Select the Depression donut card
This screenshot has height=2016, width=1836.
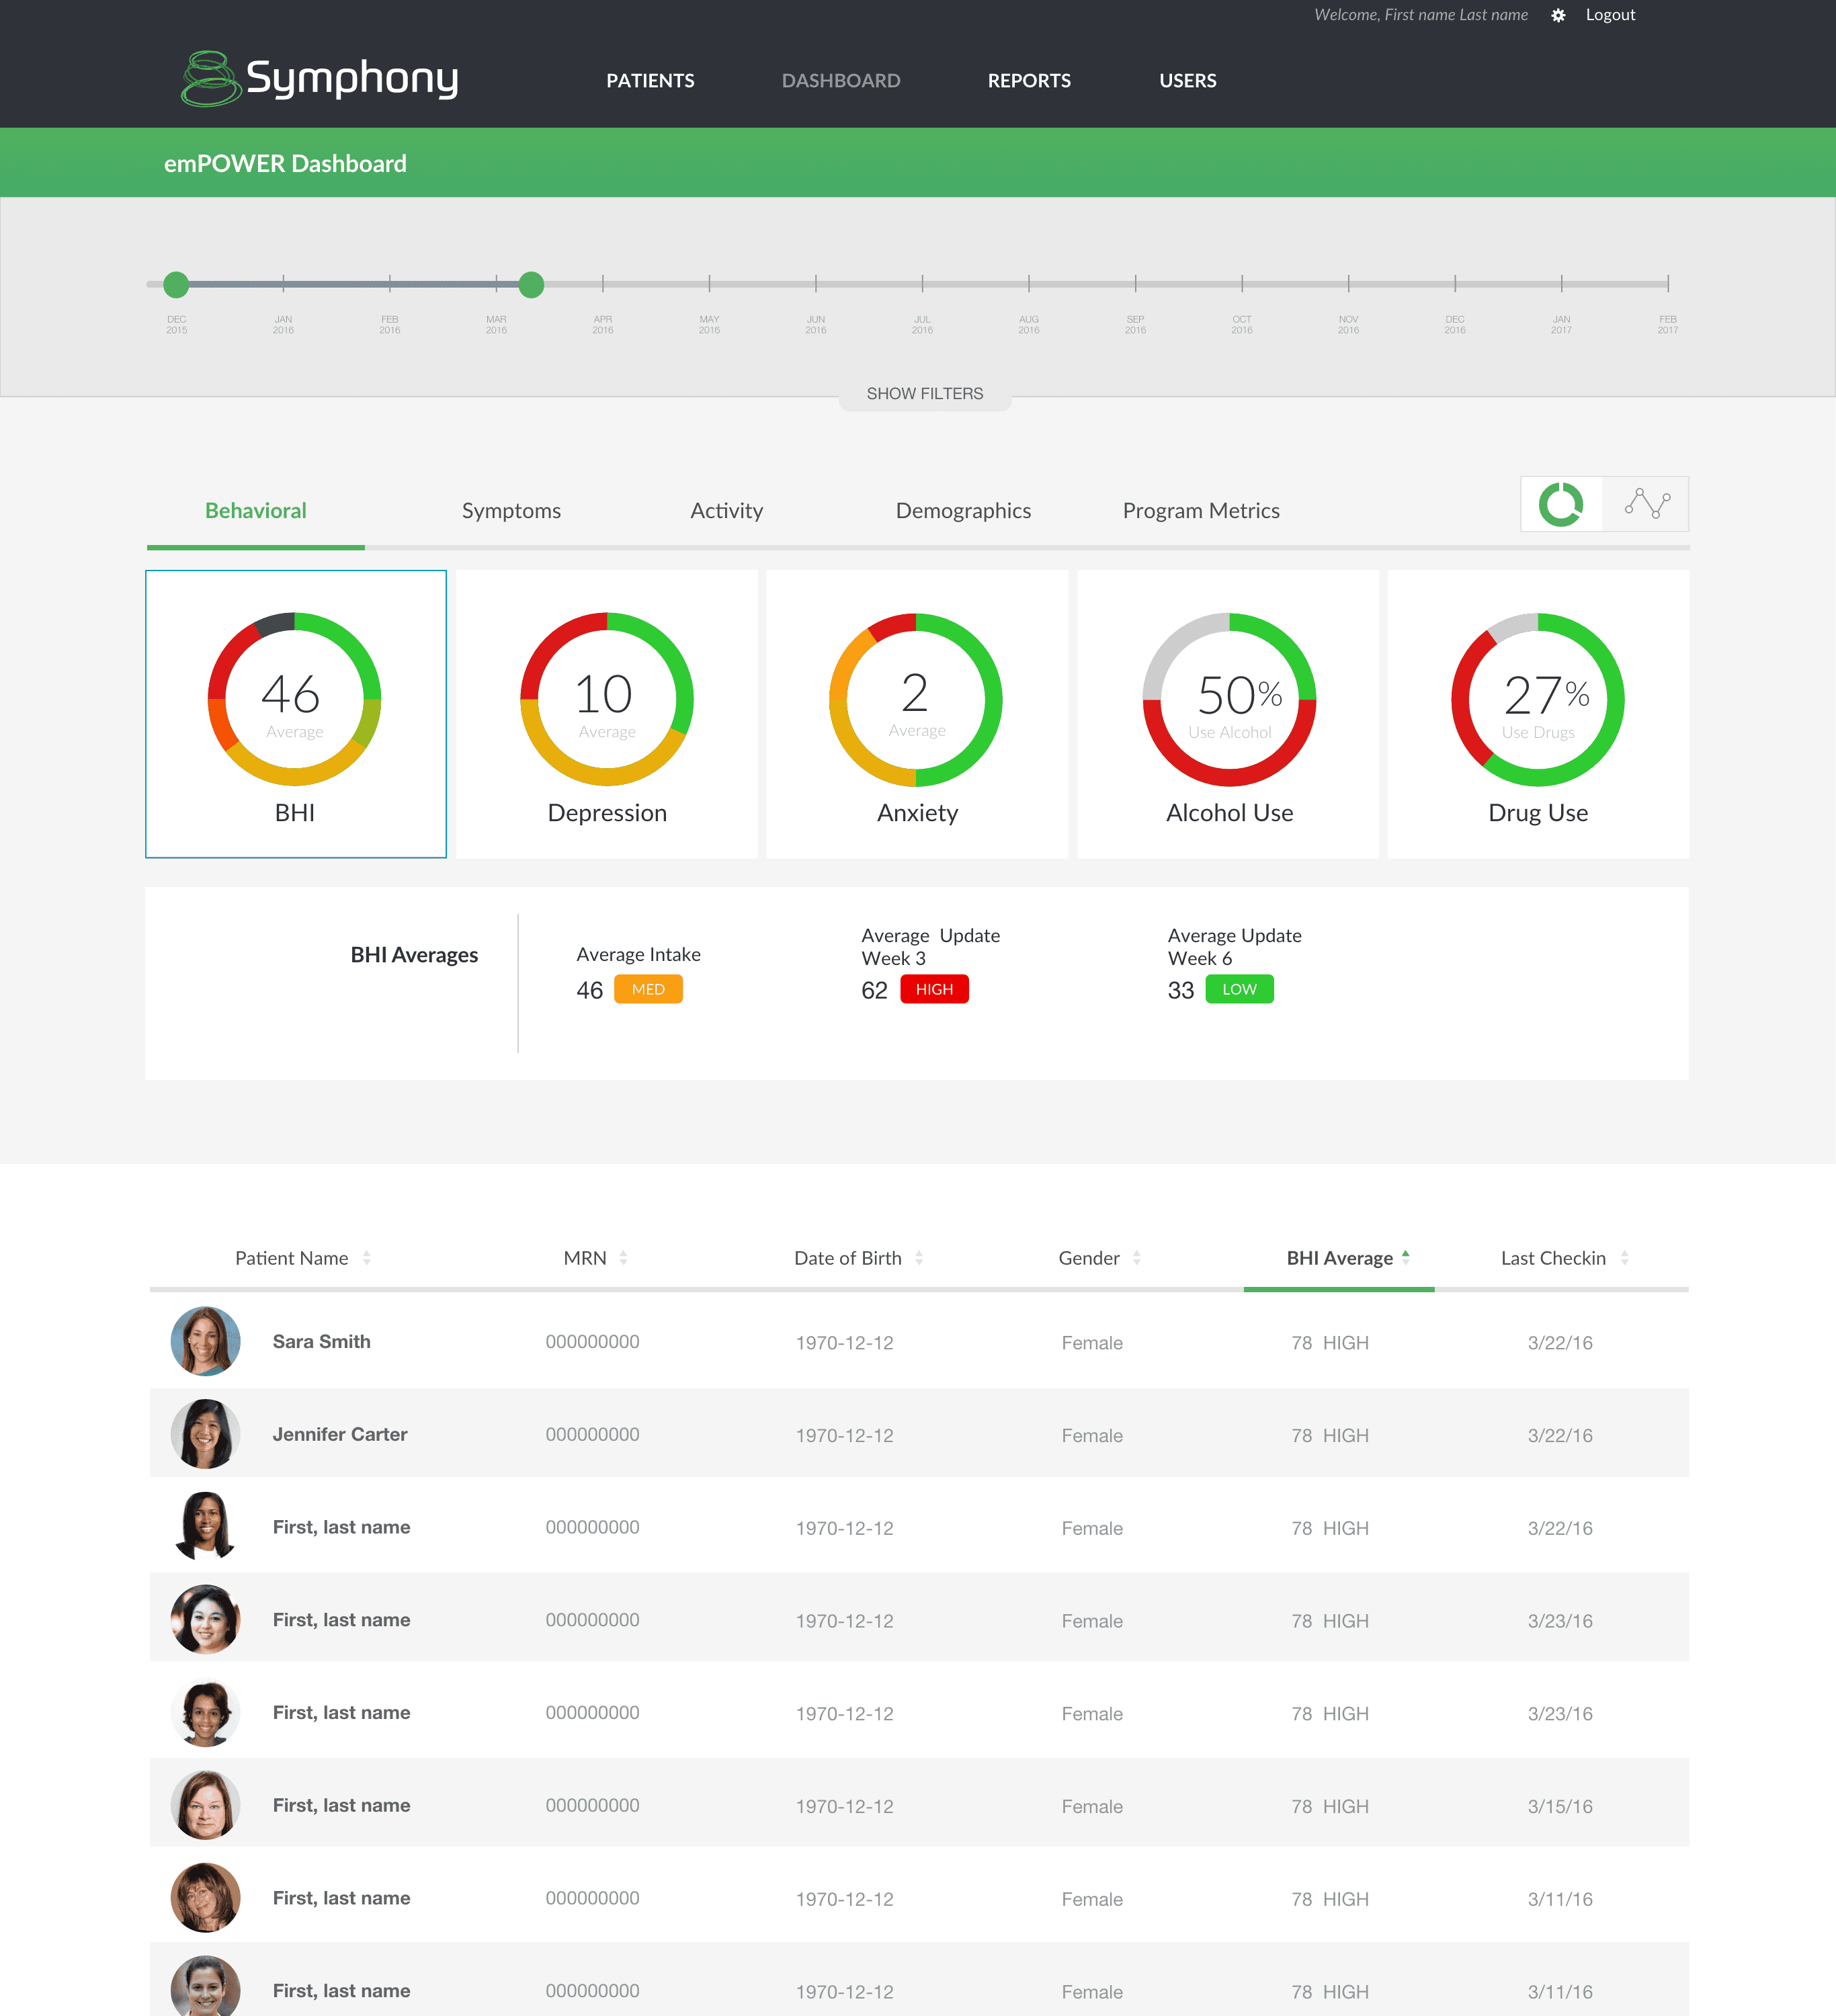tap(606, 714)
